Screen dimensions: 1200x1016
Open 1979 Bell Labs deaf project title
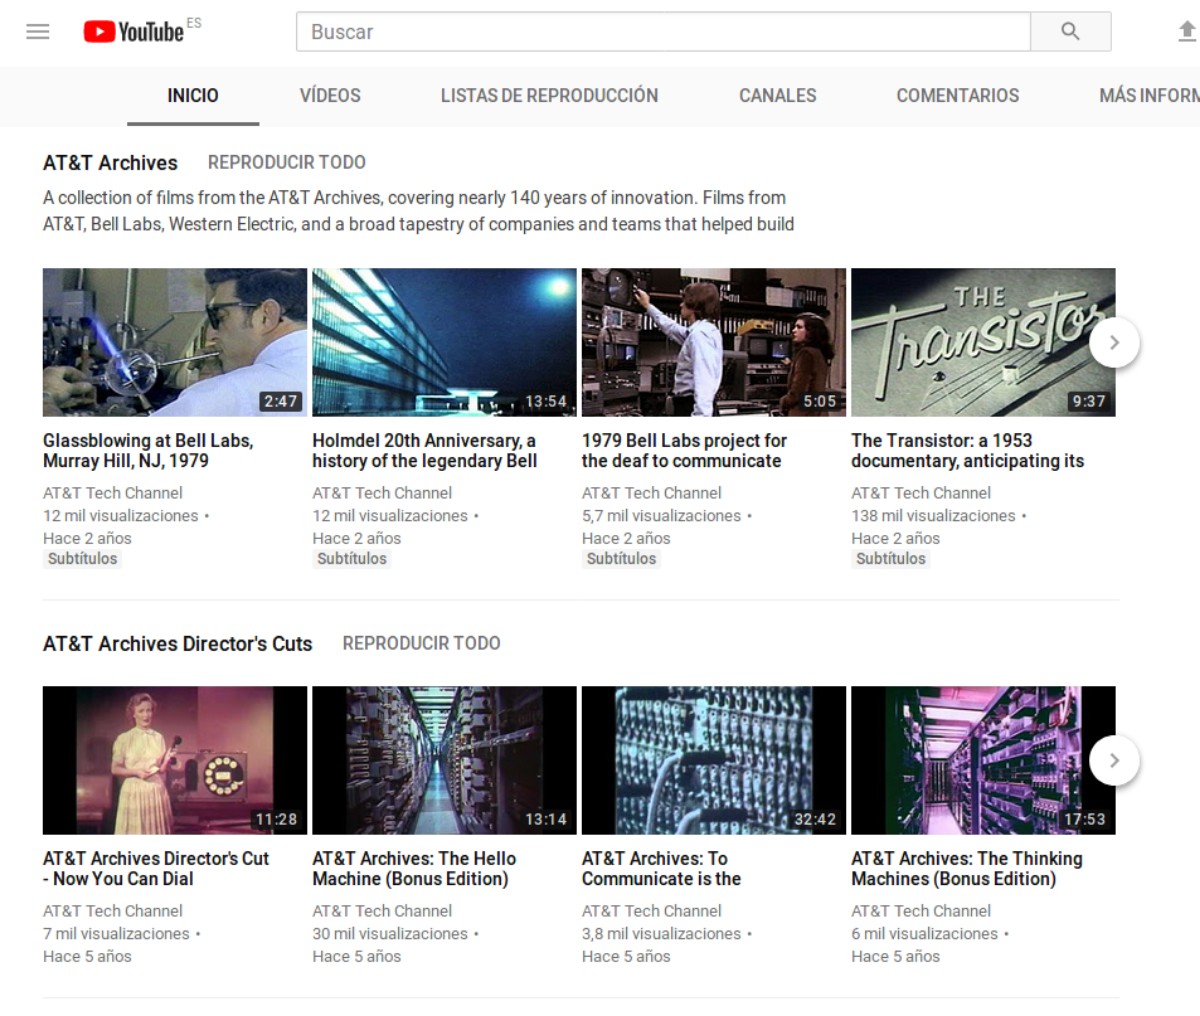click(x=684, y=451)
